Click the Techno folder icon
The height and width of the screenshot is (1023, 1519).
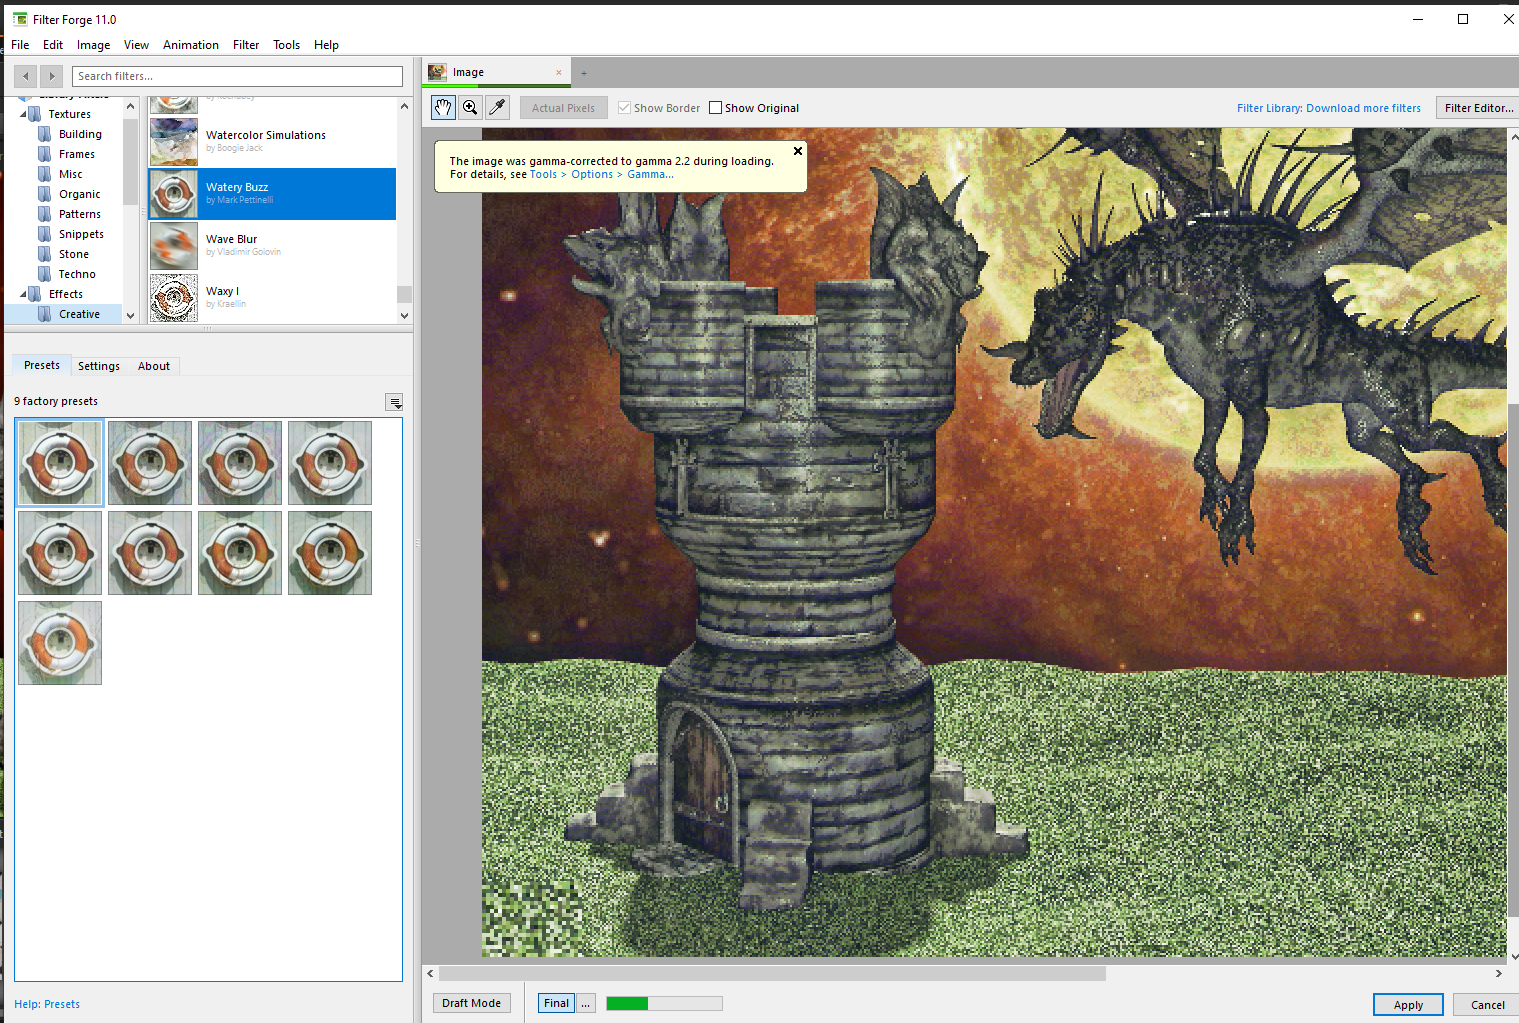(44, 274)
